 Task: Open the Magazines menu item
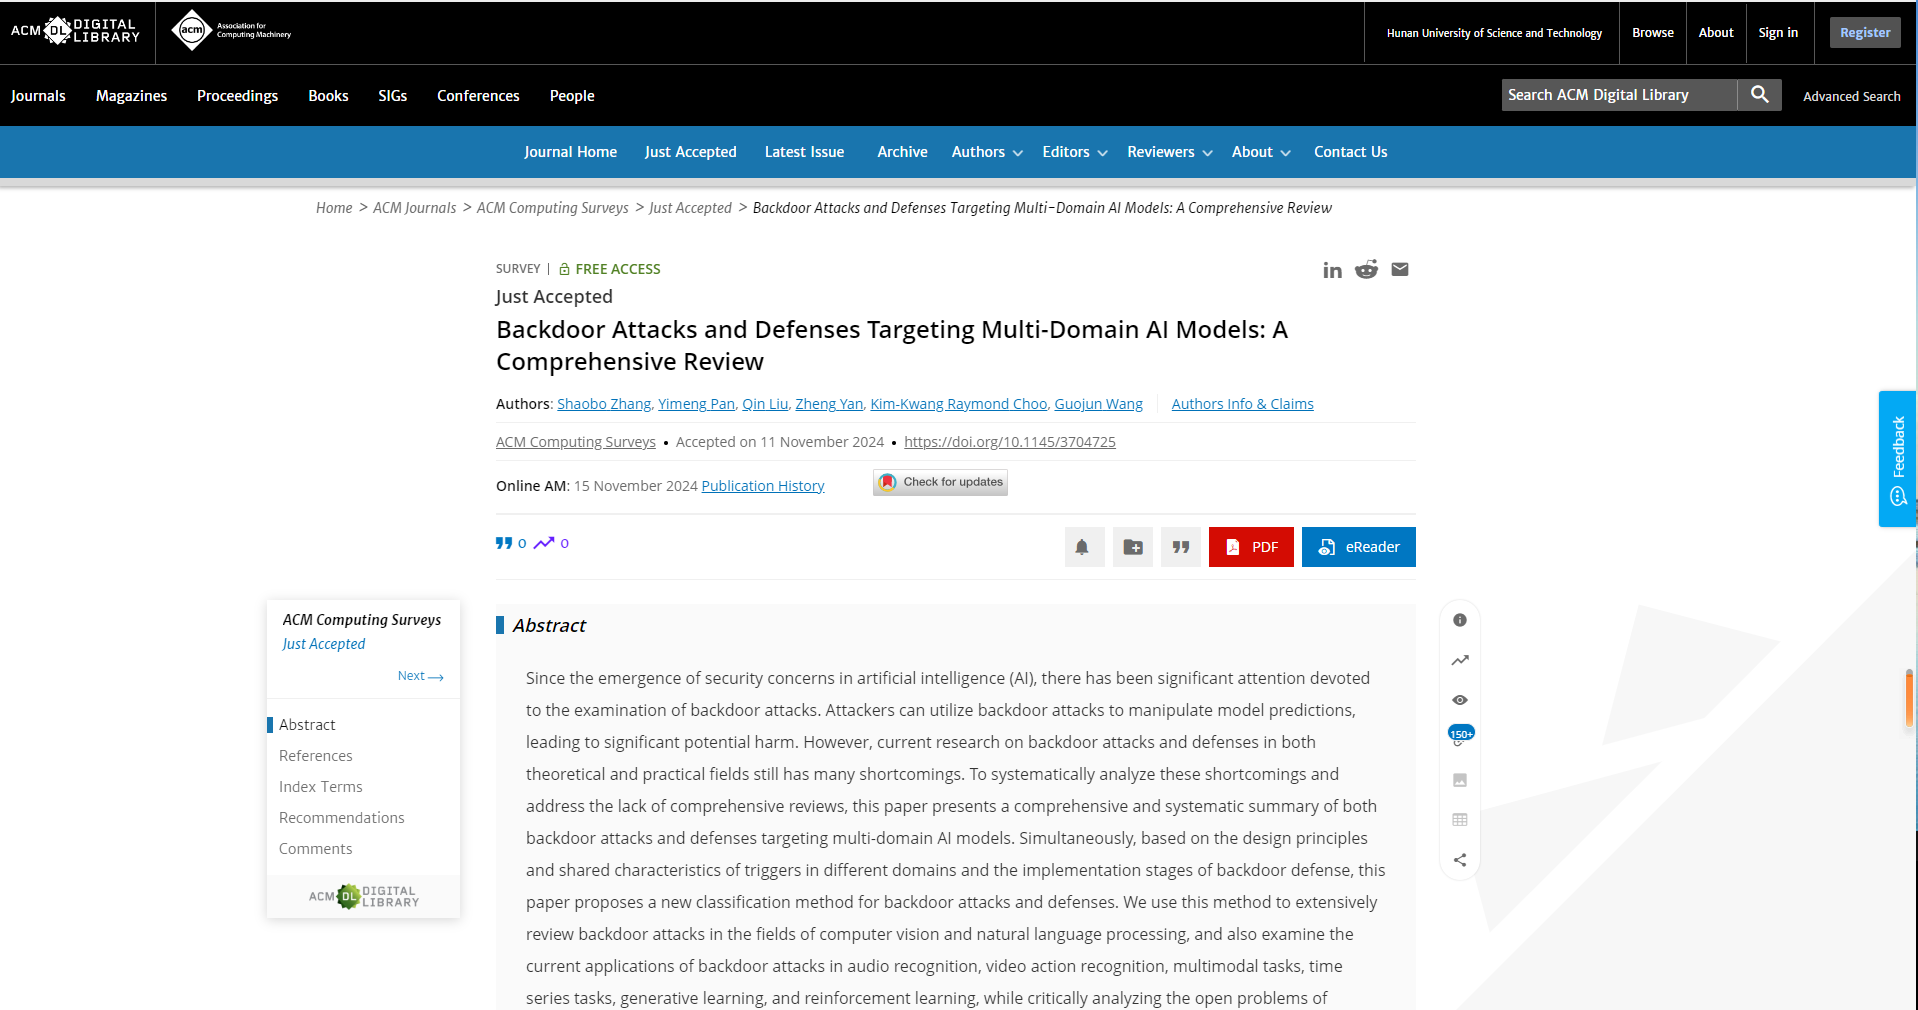tap(131, 96)
